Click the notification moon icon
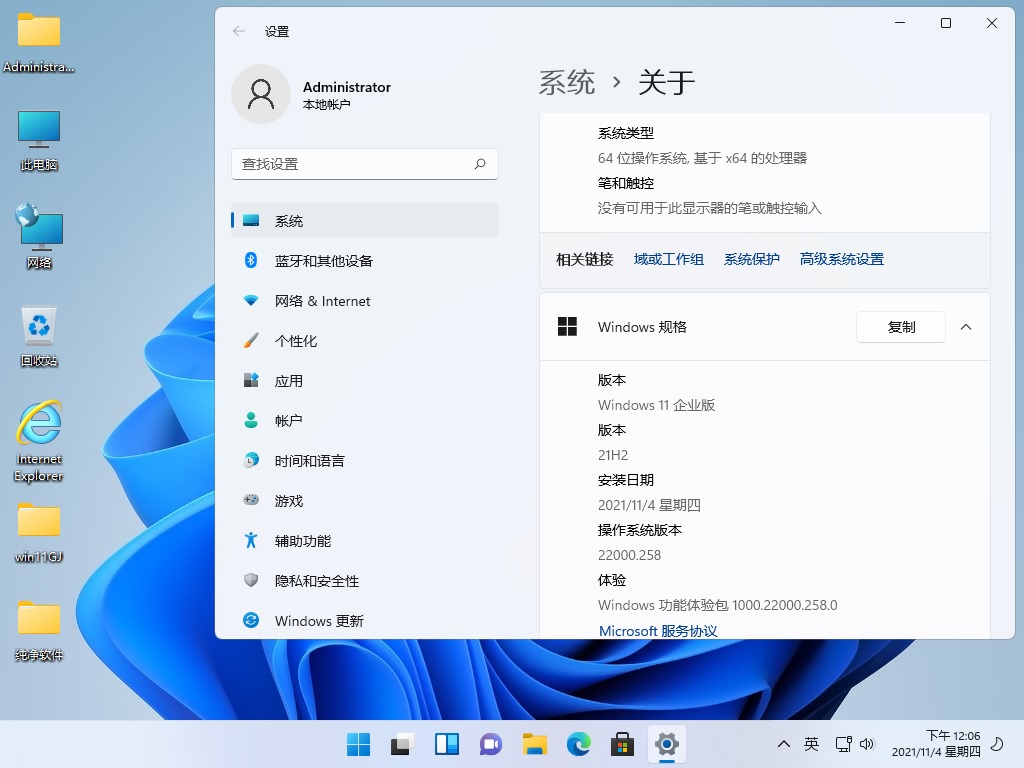The image size is (1024, 768). pyautogui.click(x=997, y=744)
